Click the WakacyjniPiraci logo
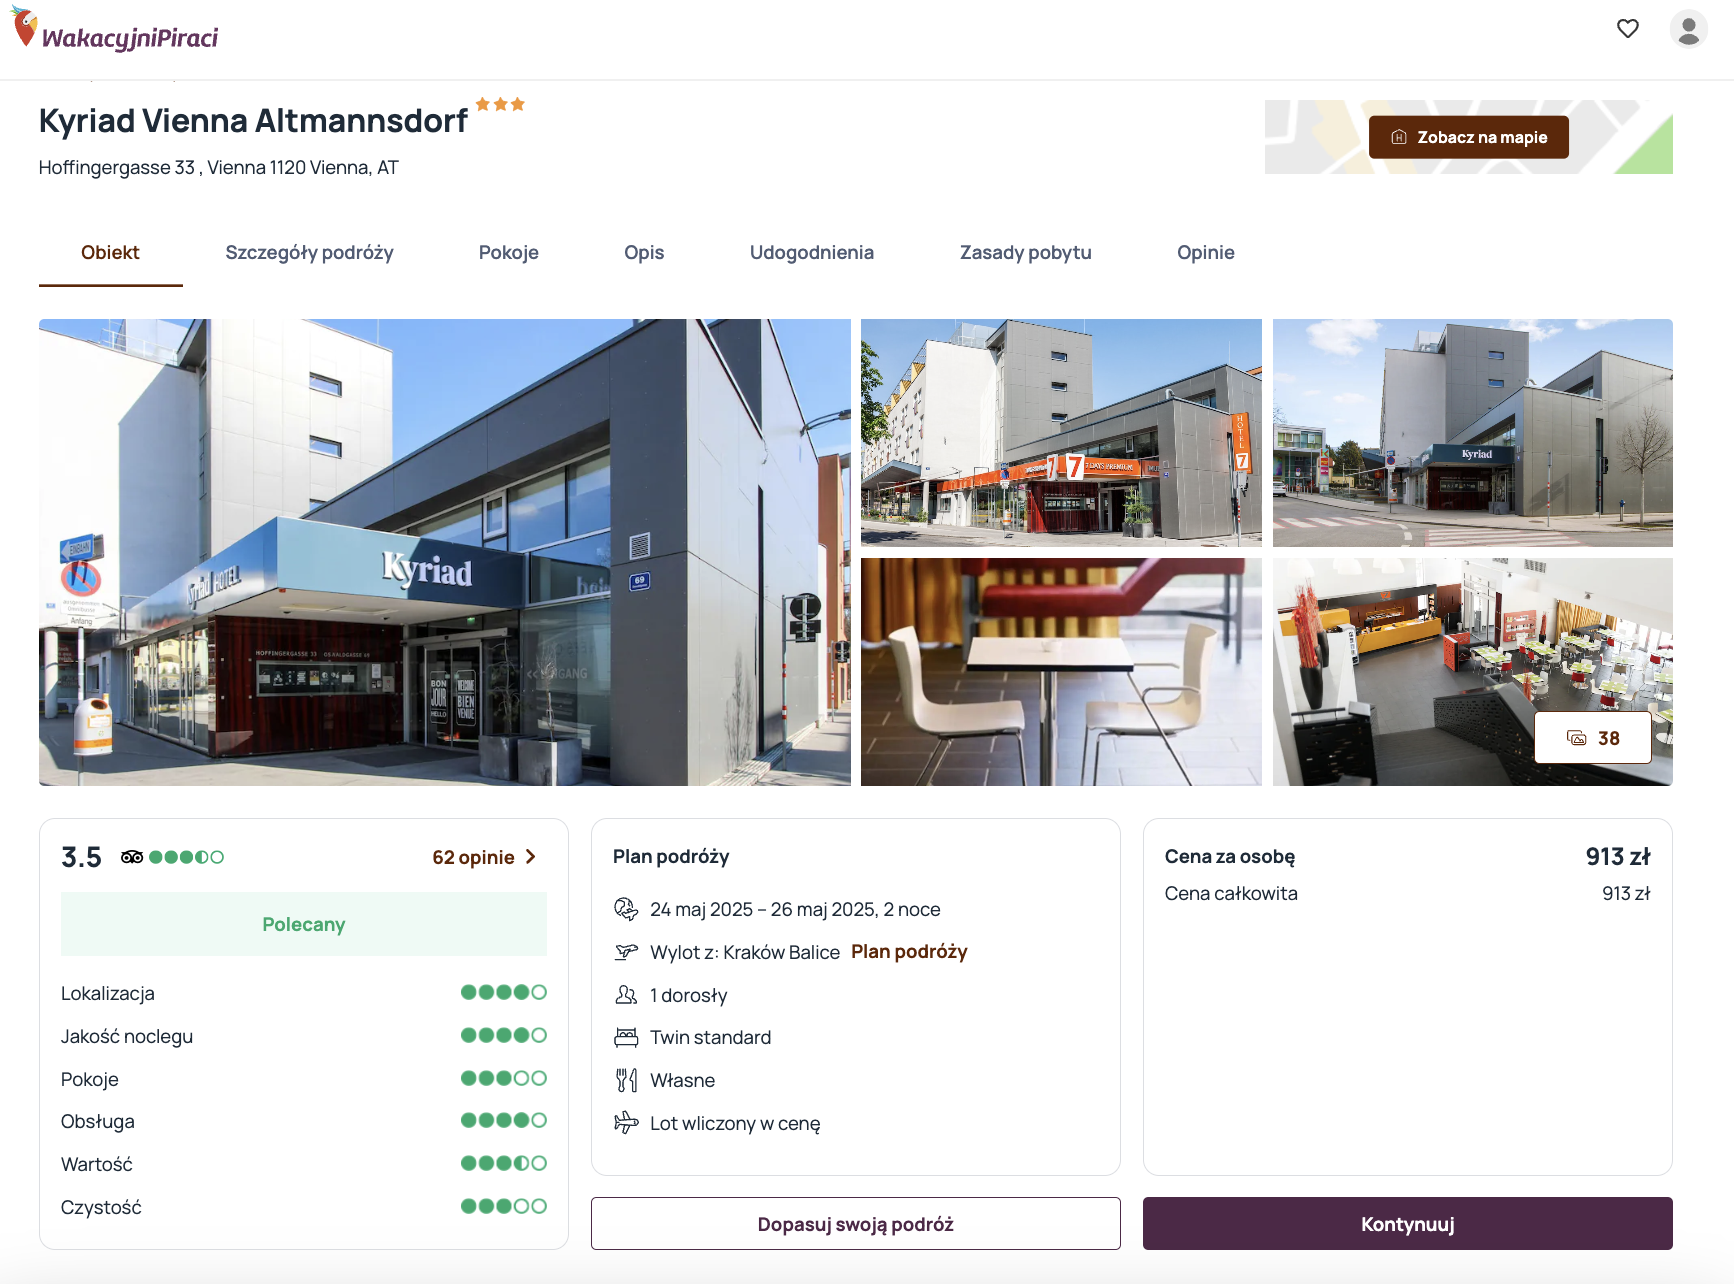 115,30
